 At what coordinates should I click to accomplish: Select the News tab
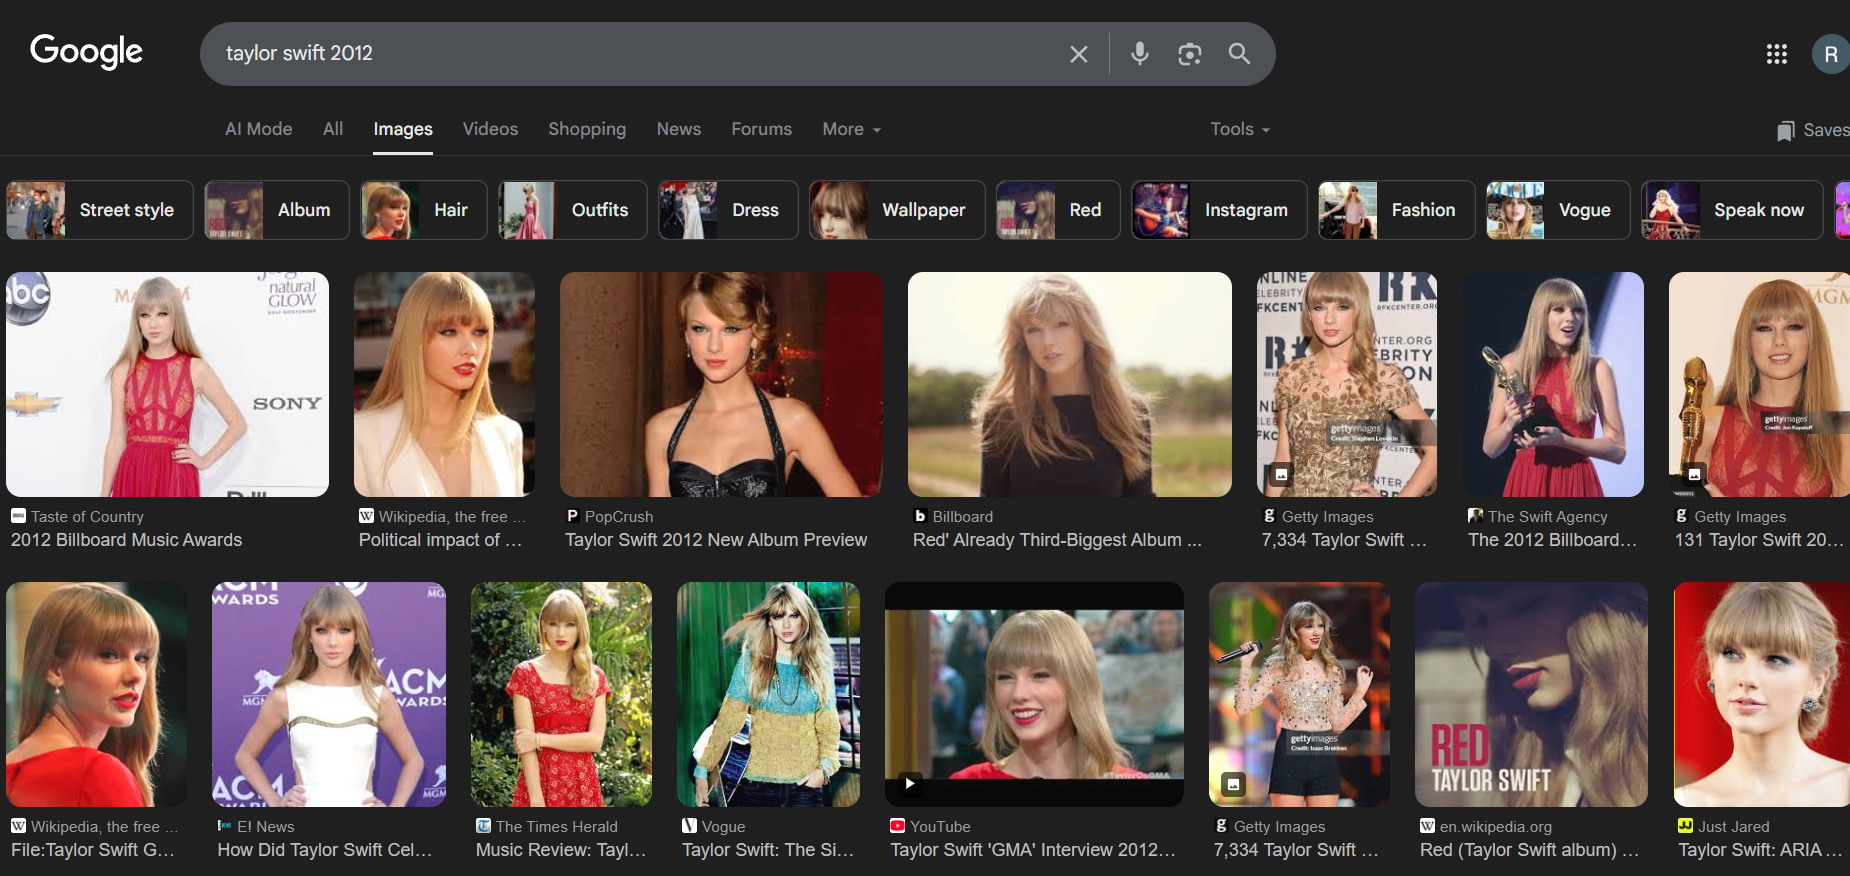coord(678,129)
